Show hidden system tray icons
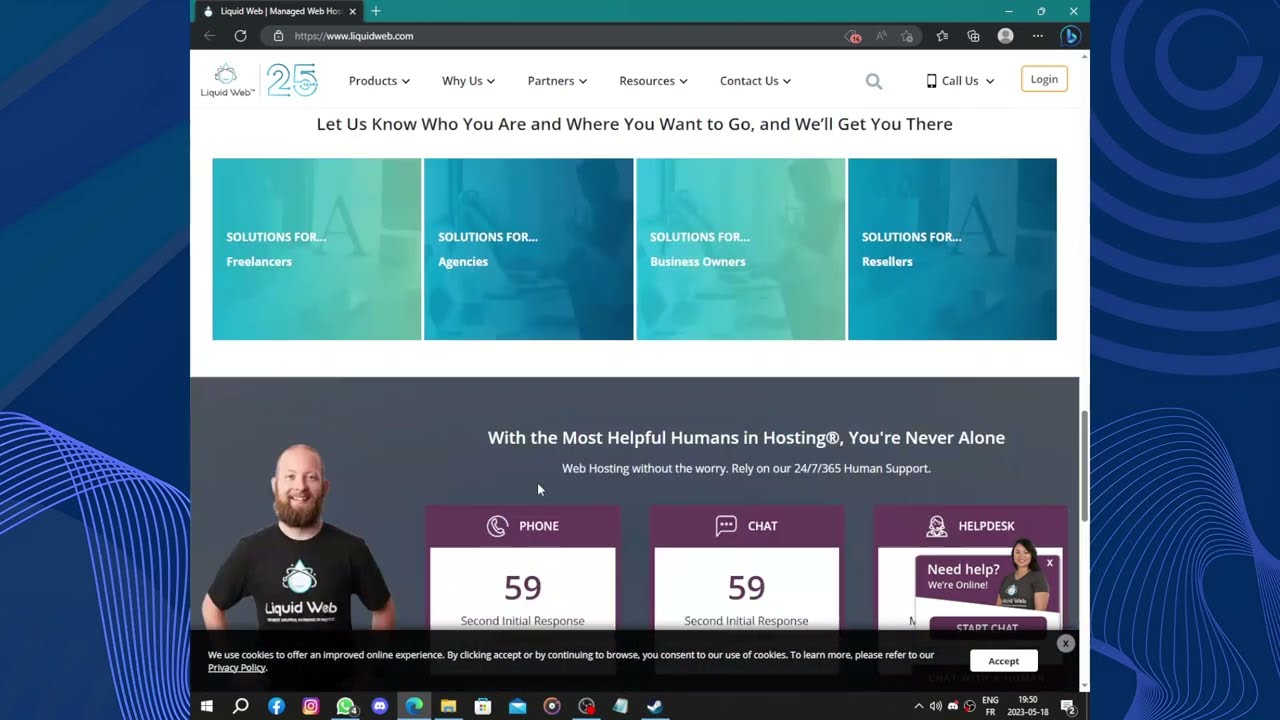Image resolution: width=1280 pixels, height=720 pixels. (919, 706)
